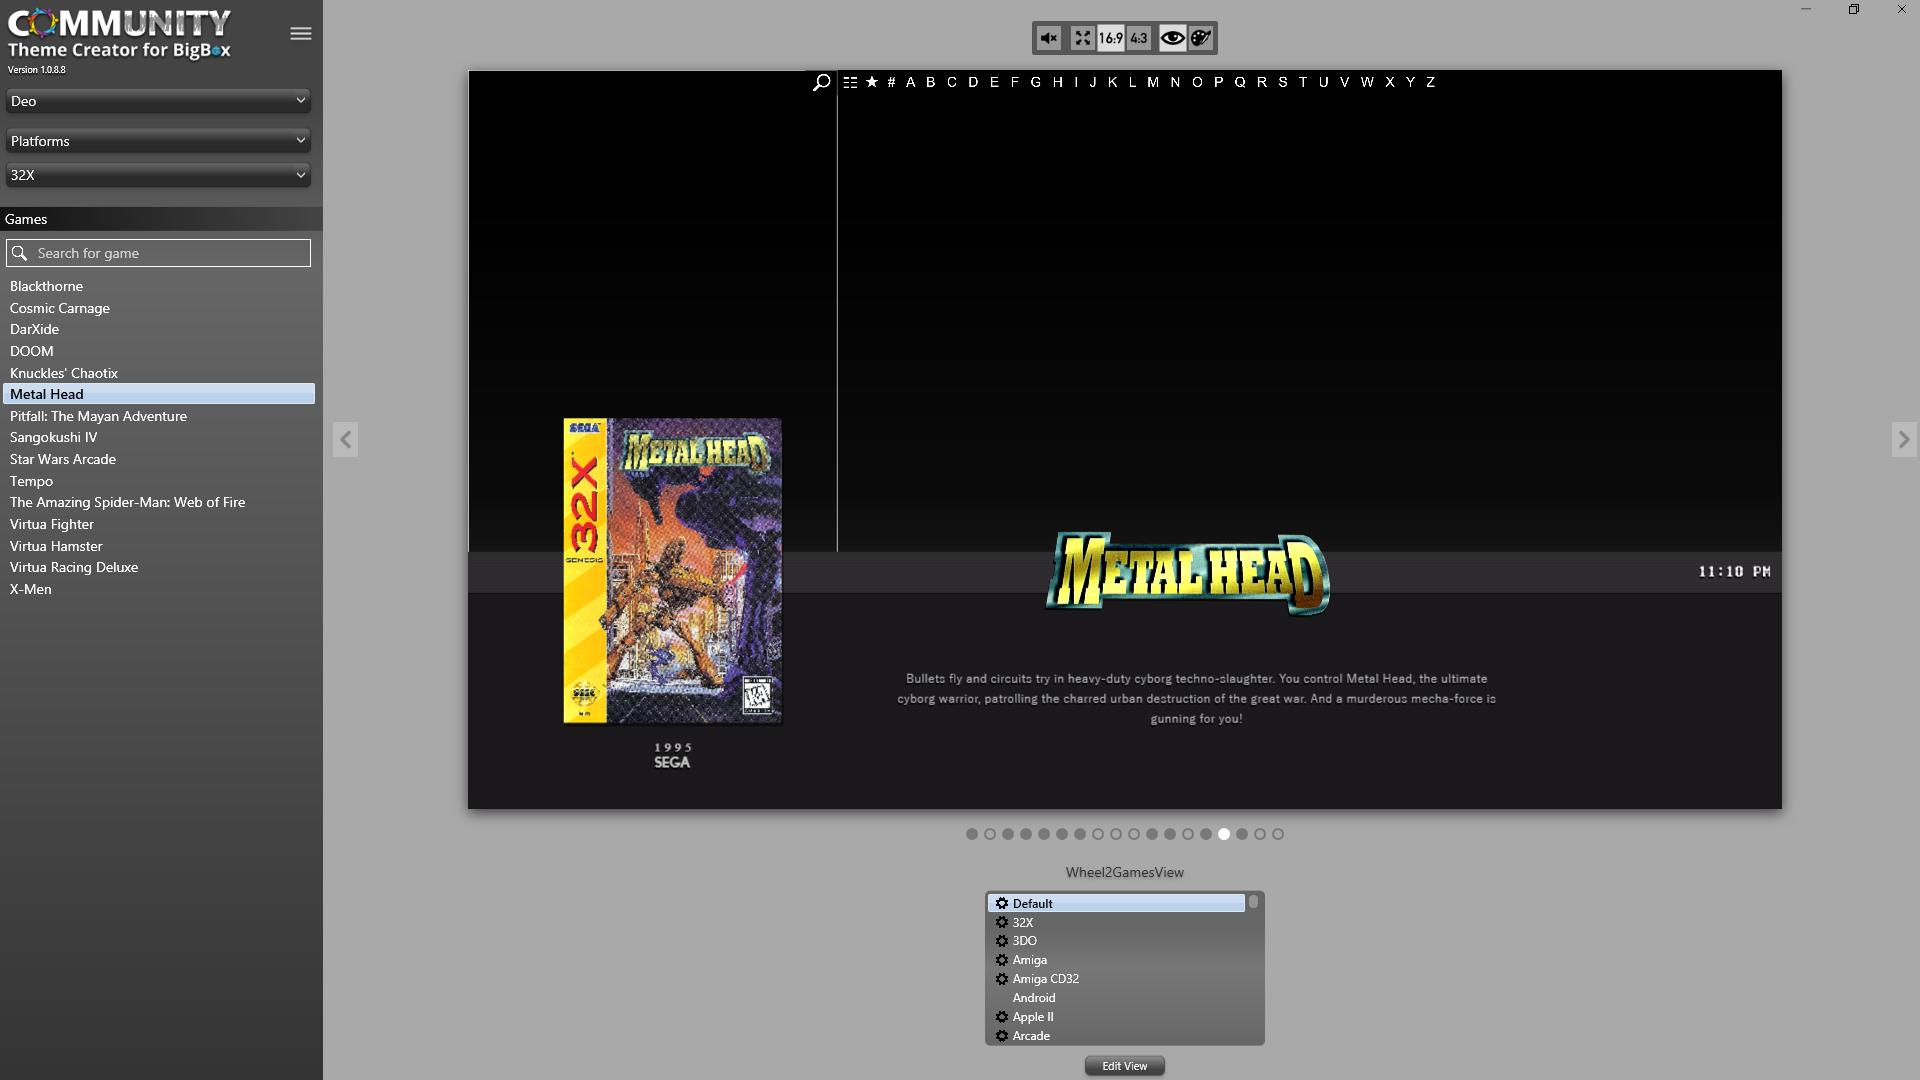Screen dimensions: 1920x1080
Task: Select Cosmic Carnage in the games list
Action: pos(158,308)
